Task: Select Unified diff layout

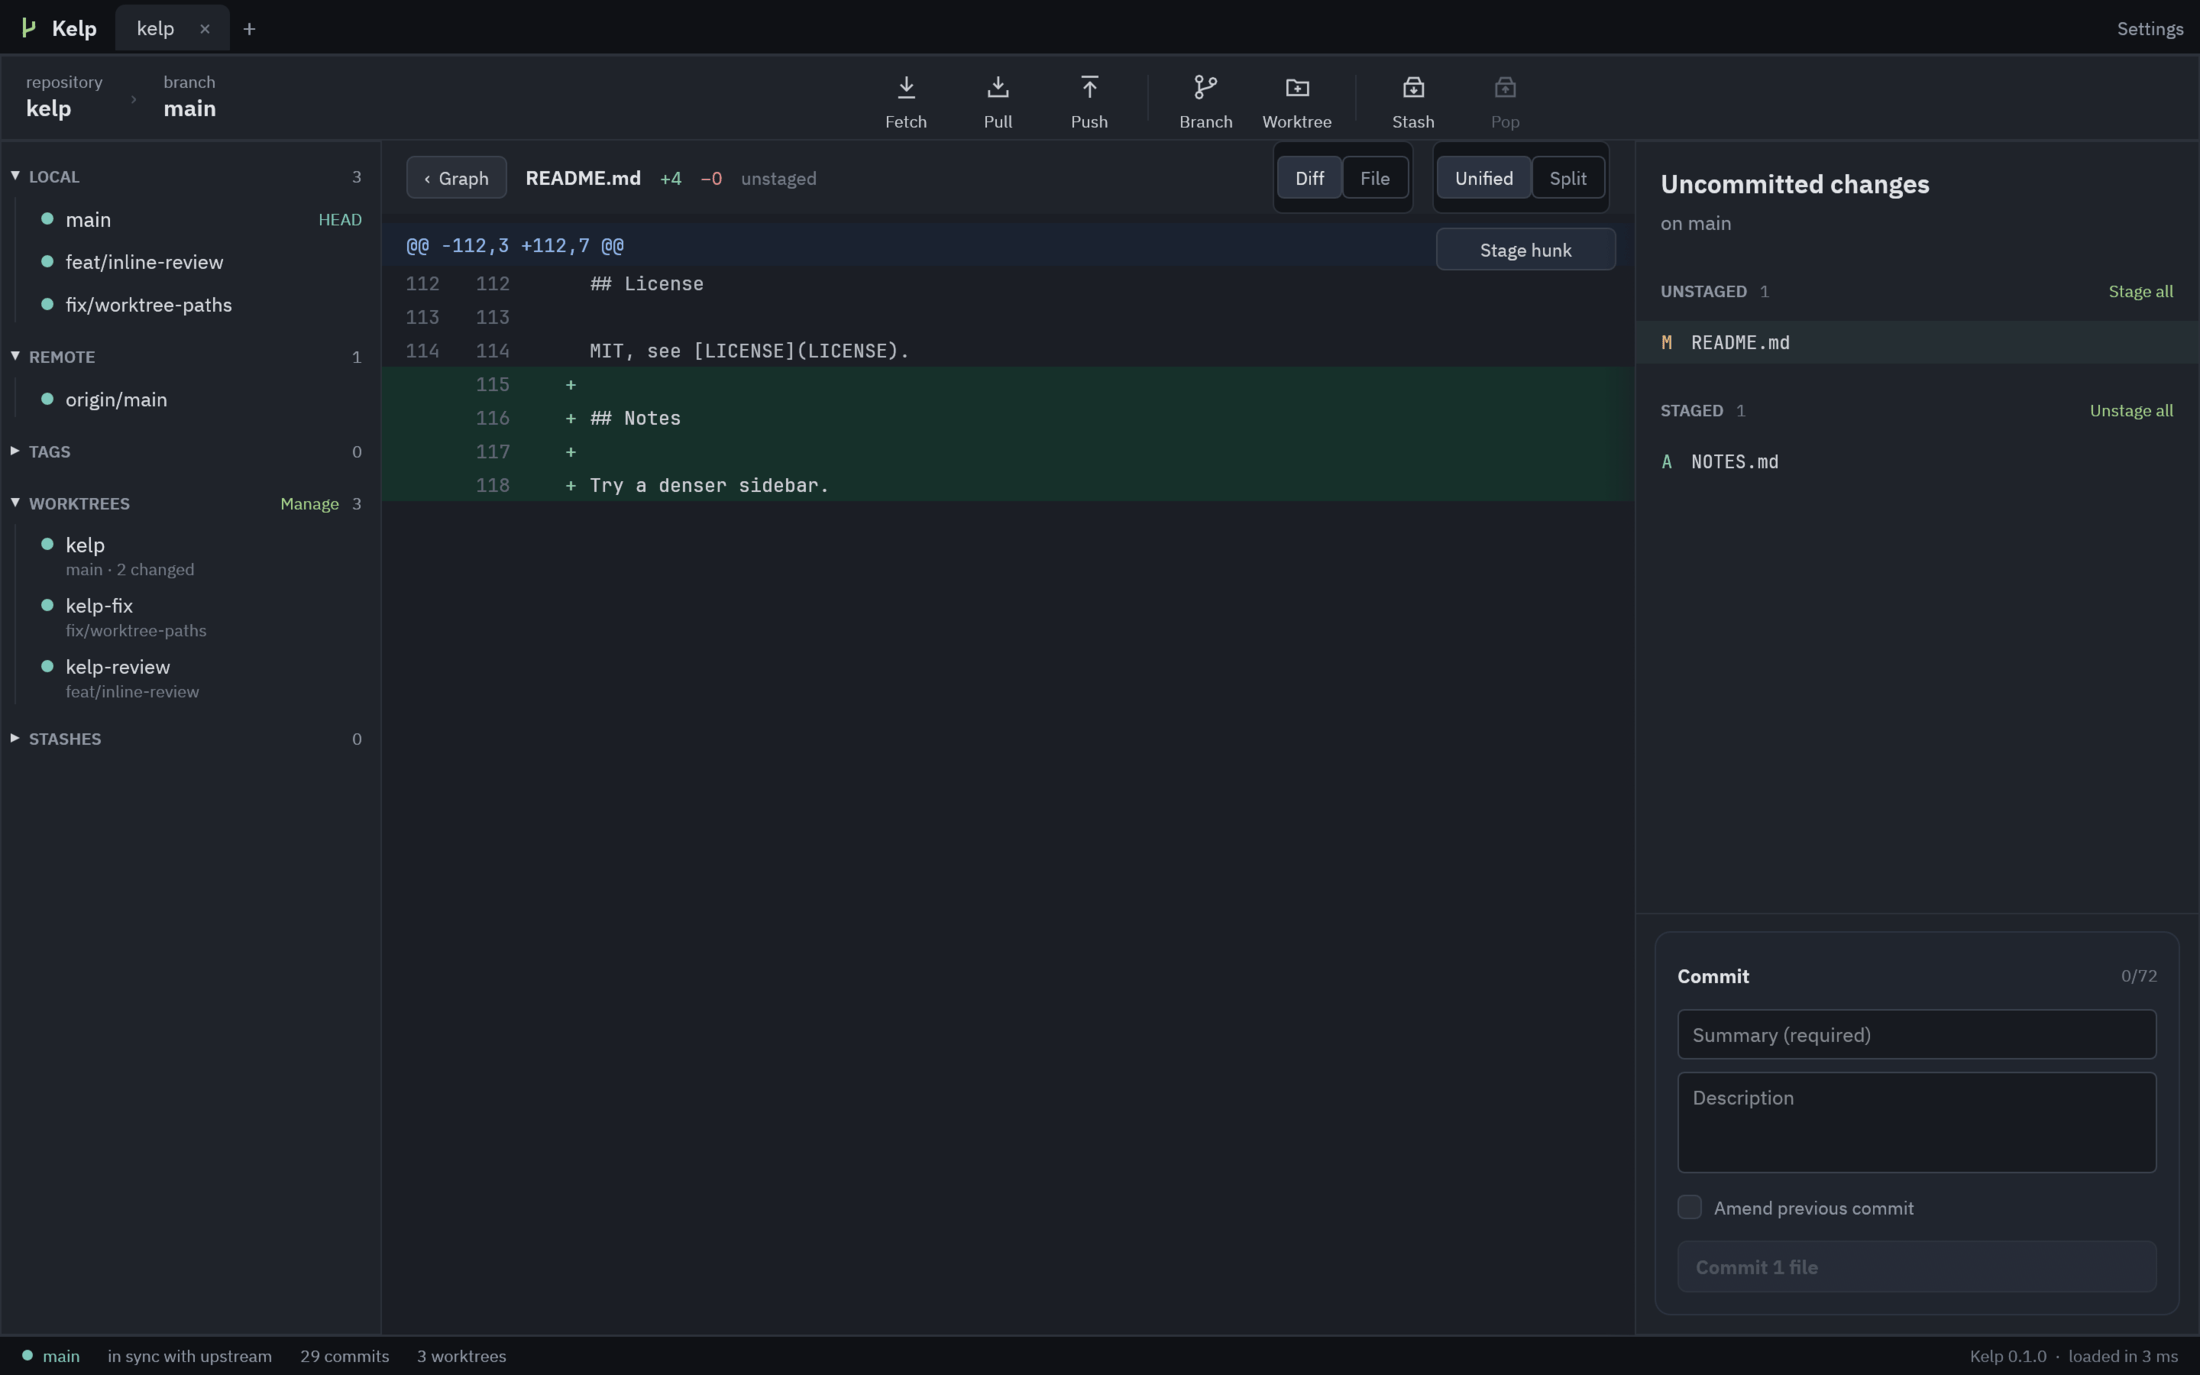Action: [1483, 178]
